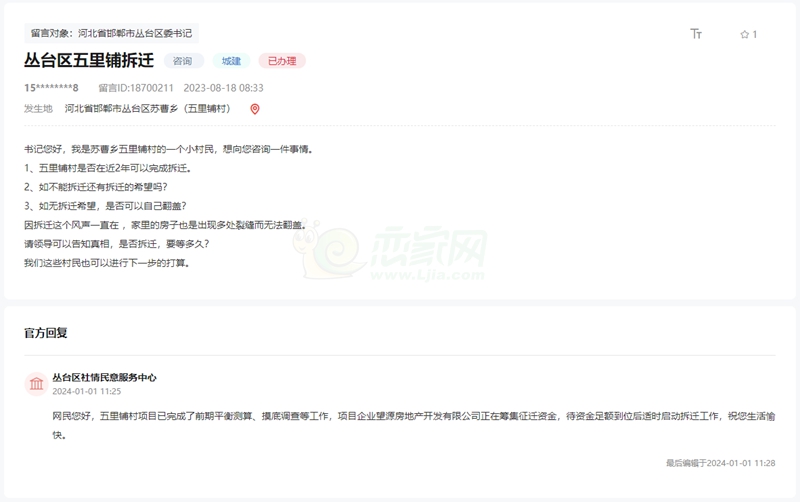
Task: Click the 官方回复 heading
Action: coord(45,333)
